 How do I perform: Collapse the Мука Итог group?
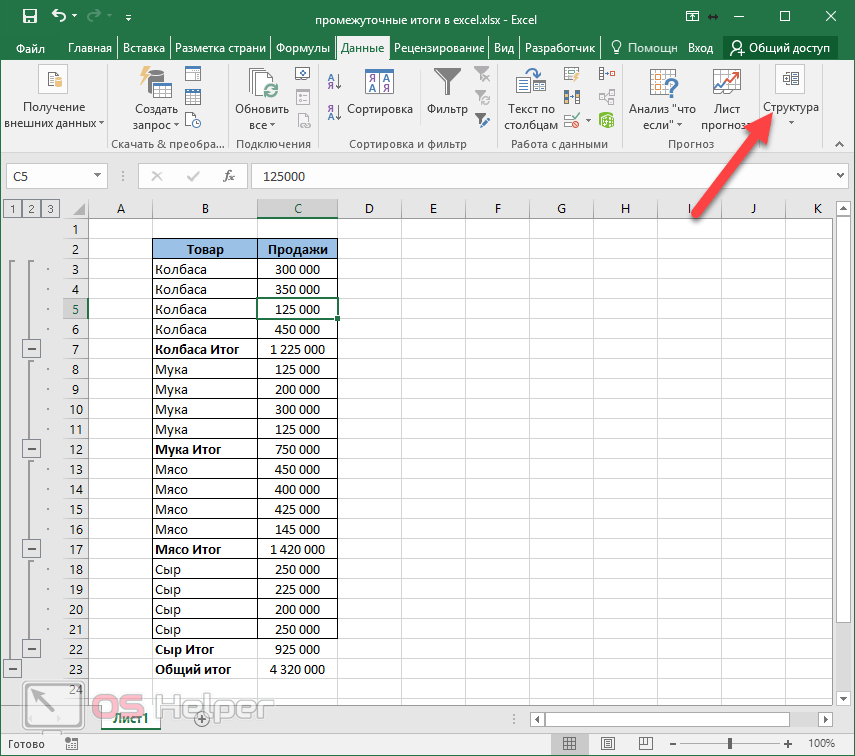(32, 449)
